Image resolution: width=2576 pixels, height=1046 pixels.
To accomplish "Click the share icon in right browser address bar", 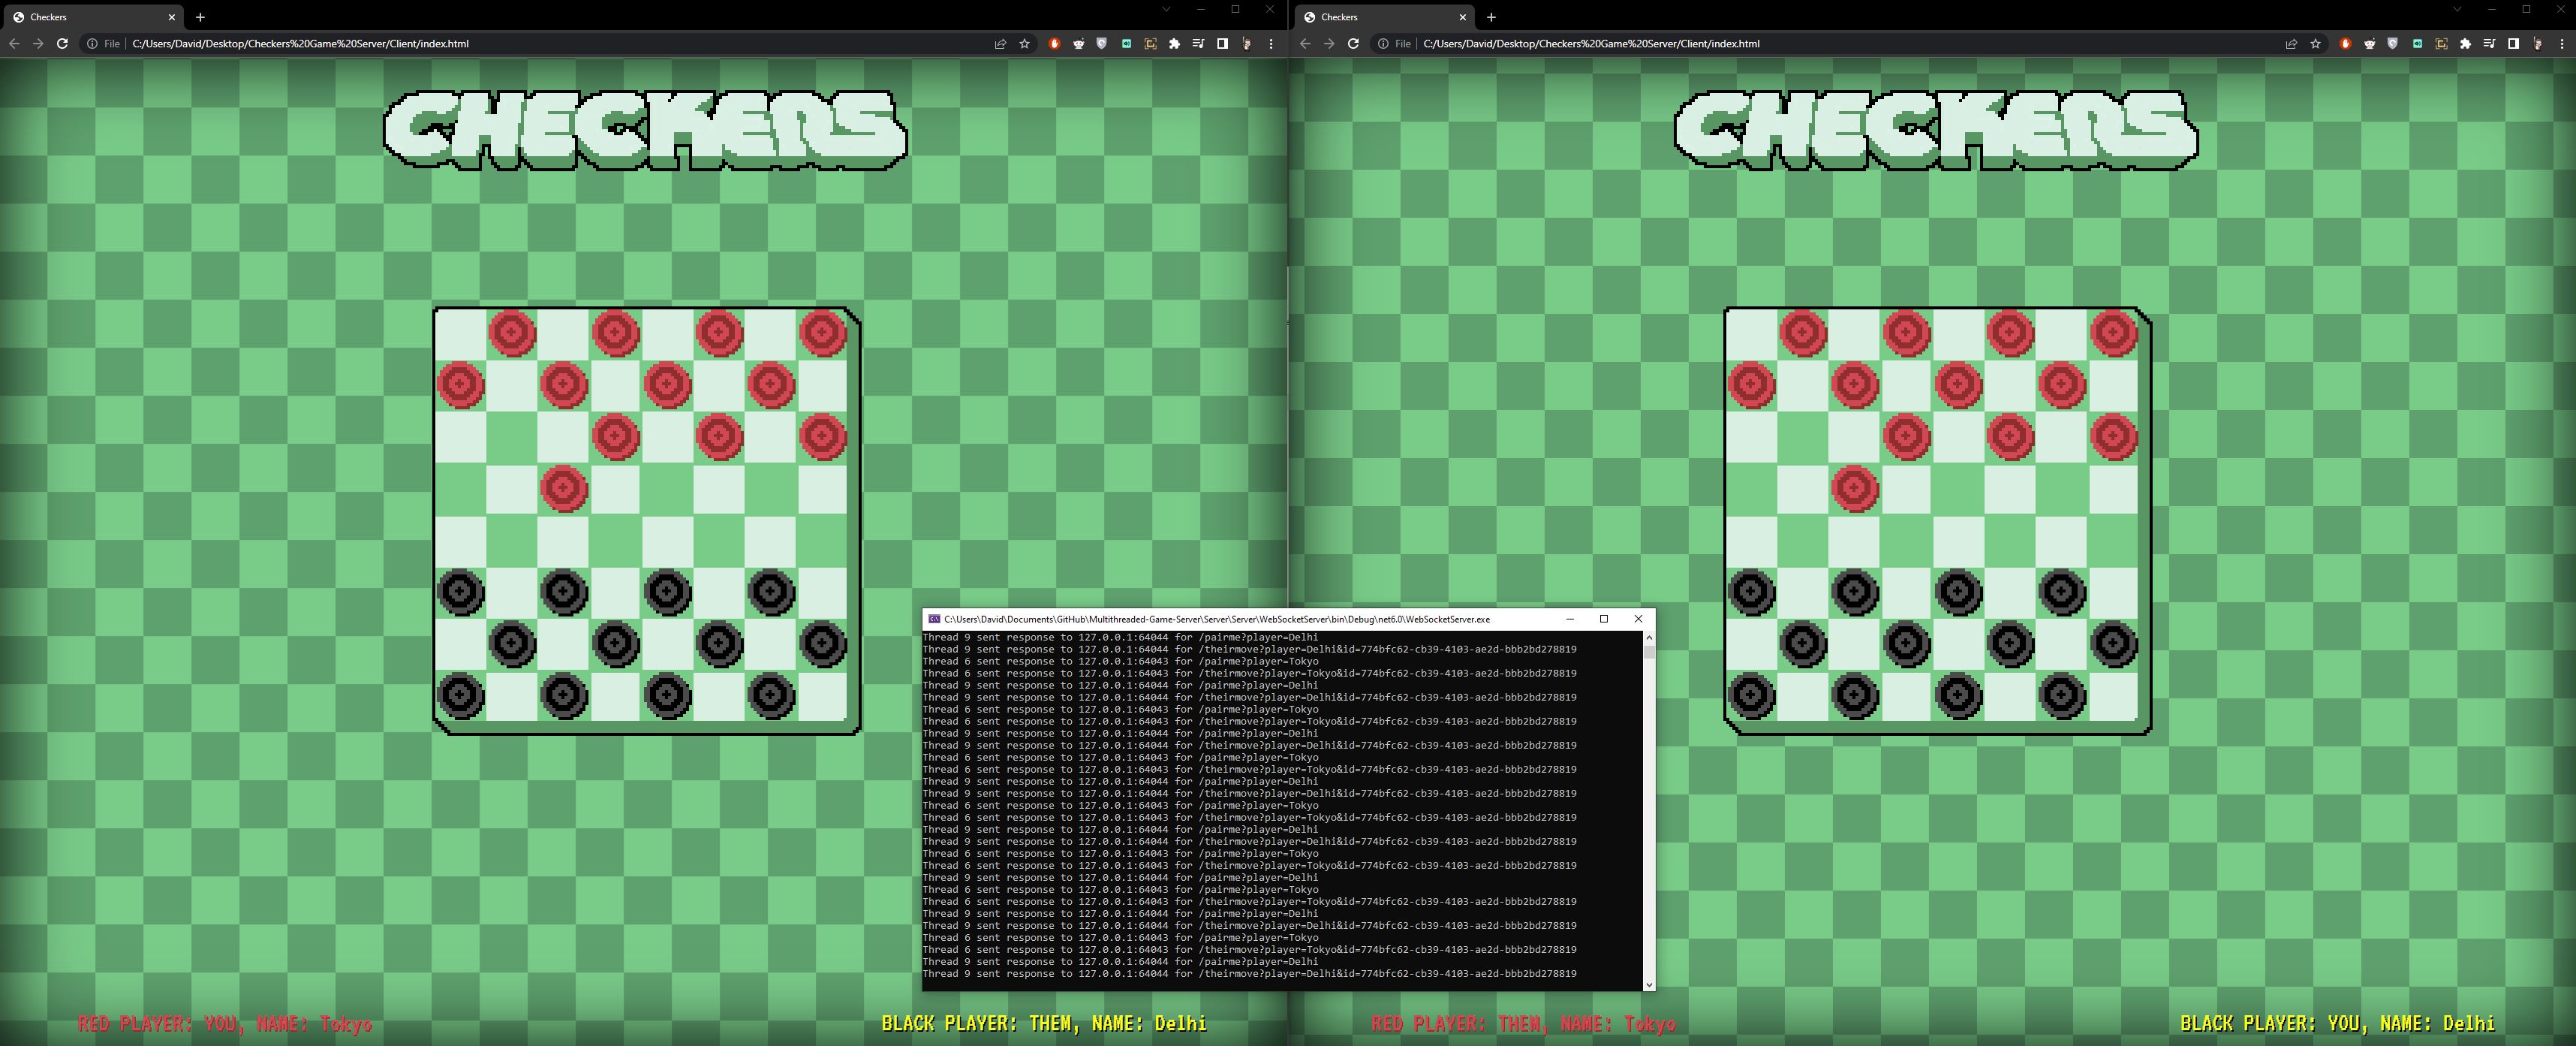I will click(2291, 44).
